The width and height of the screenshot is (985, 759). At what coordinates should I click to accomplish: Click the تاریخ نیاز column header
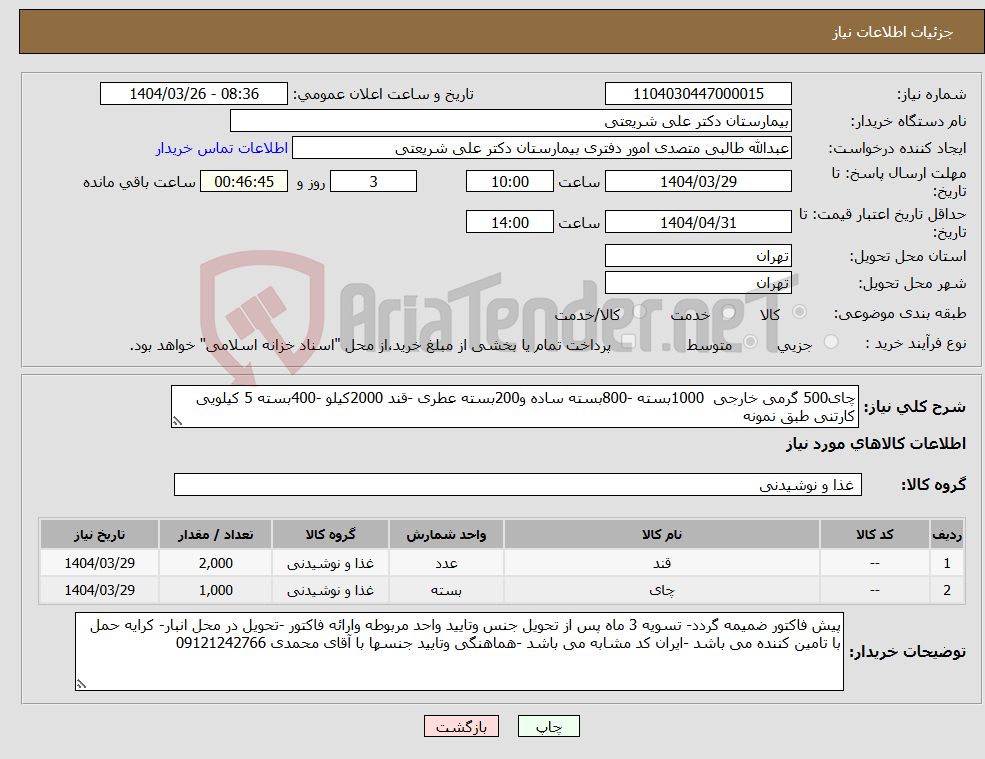point(99,535)
